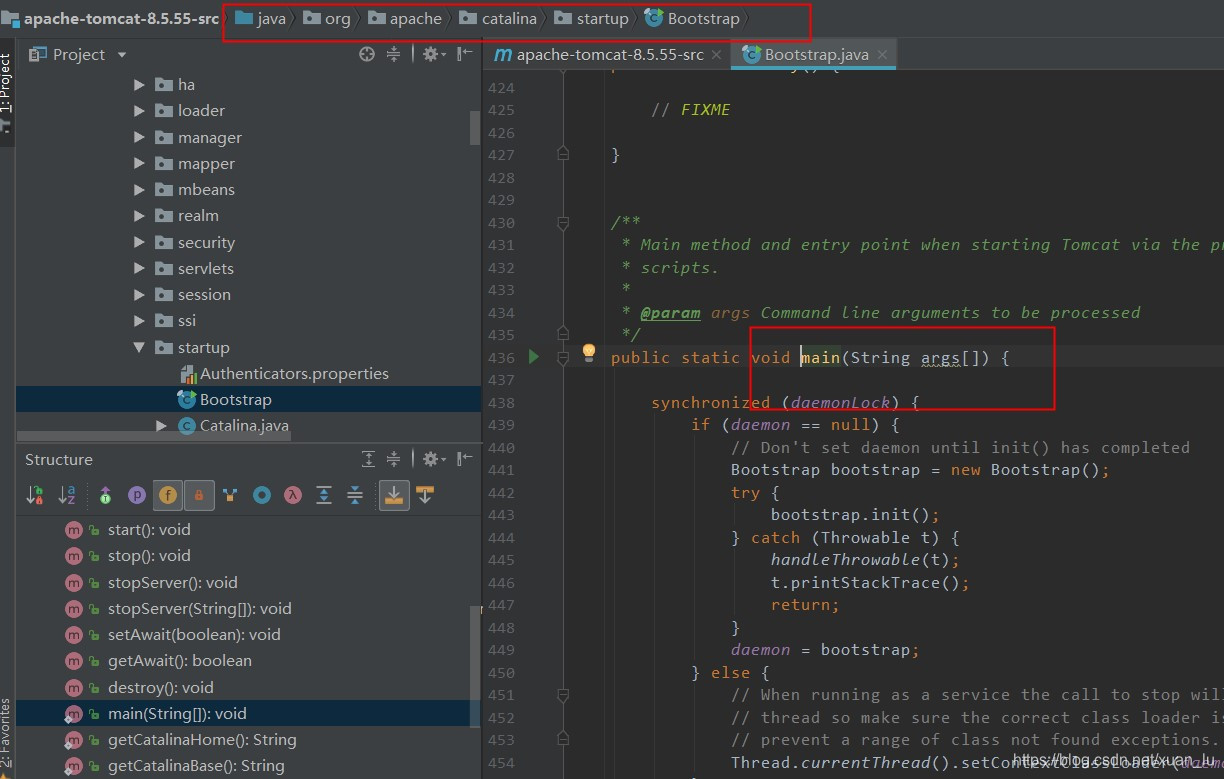Click the lightbulb intention icon
This screenshot has width=1224, height=779.
[589, 352]
